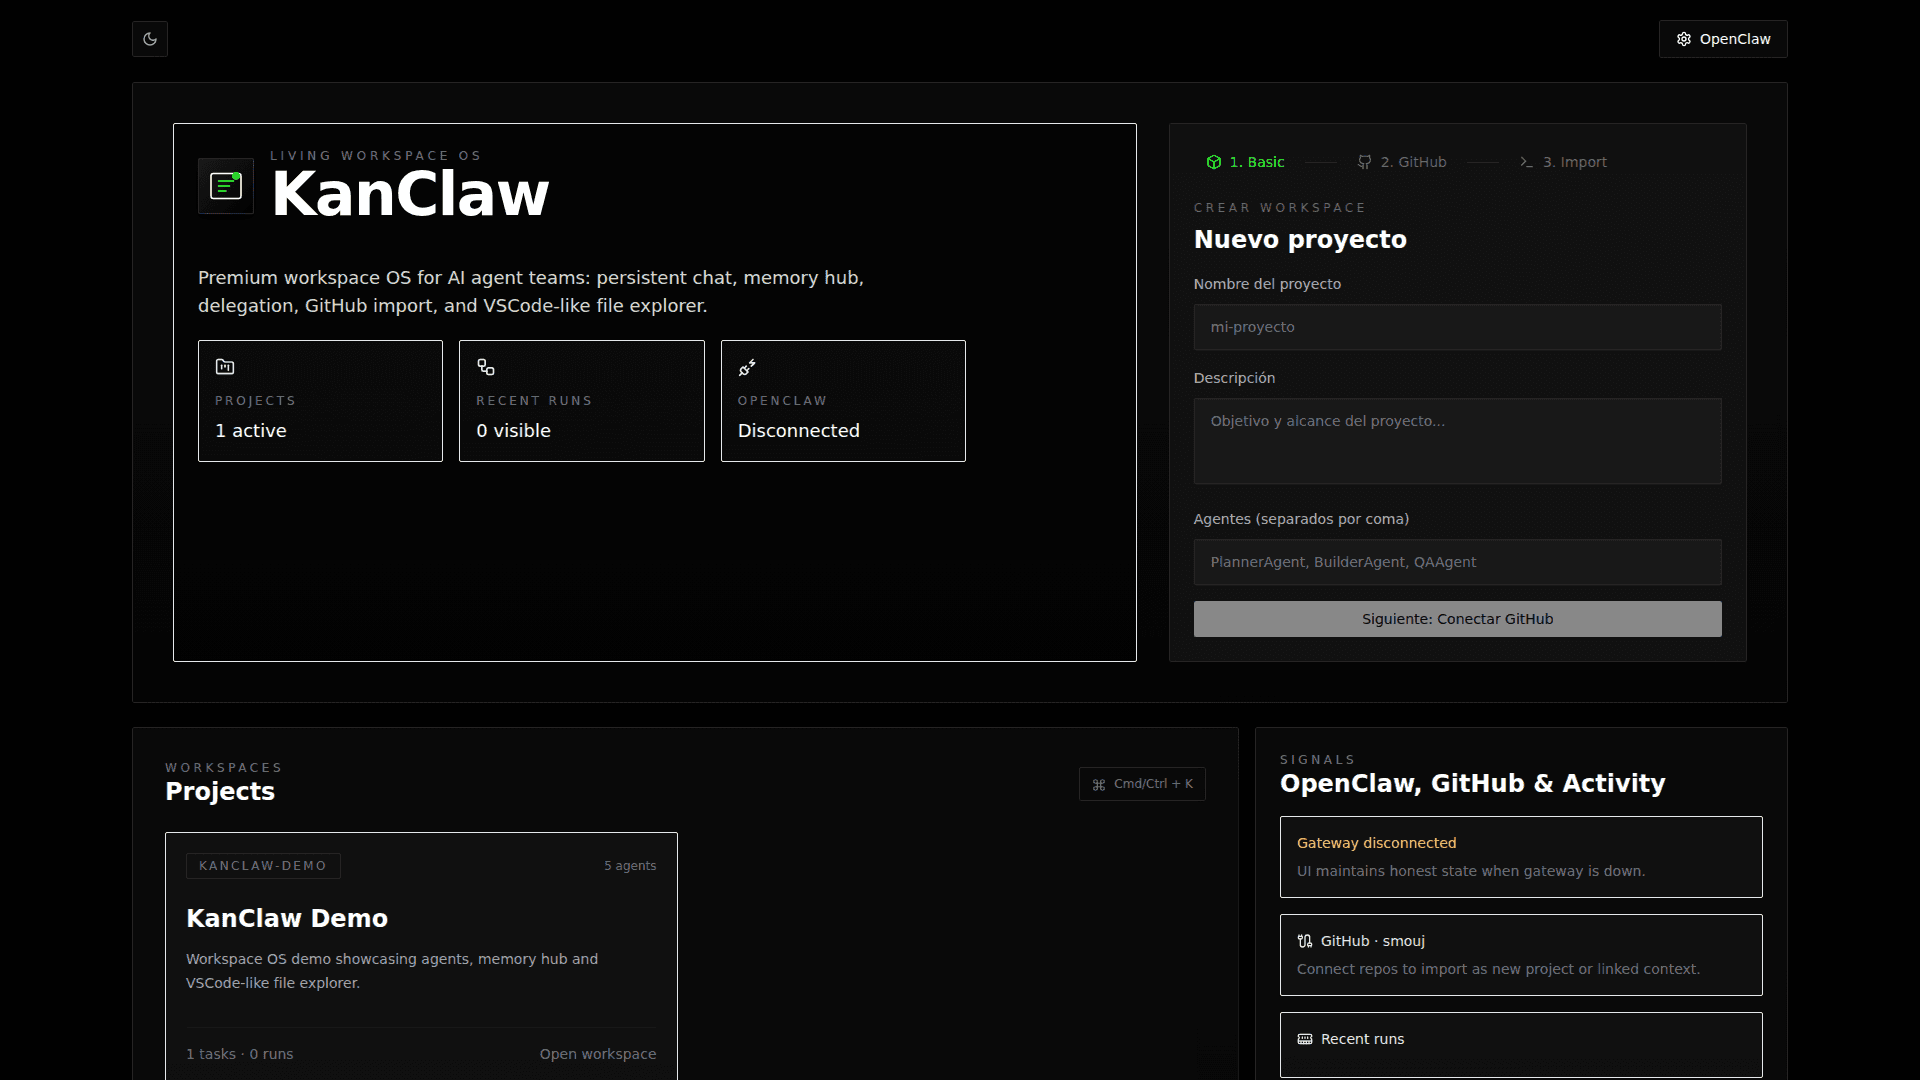
Task: Switch to the 3. Import wizard step
Action: [1574, 162]
